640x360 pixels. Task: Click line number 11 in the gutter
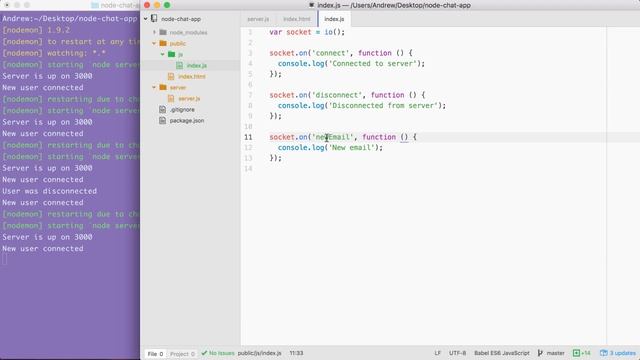(248, 137)
